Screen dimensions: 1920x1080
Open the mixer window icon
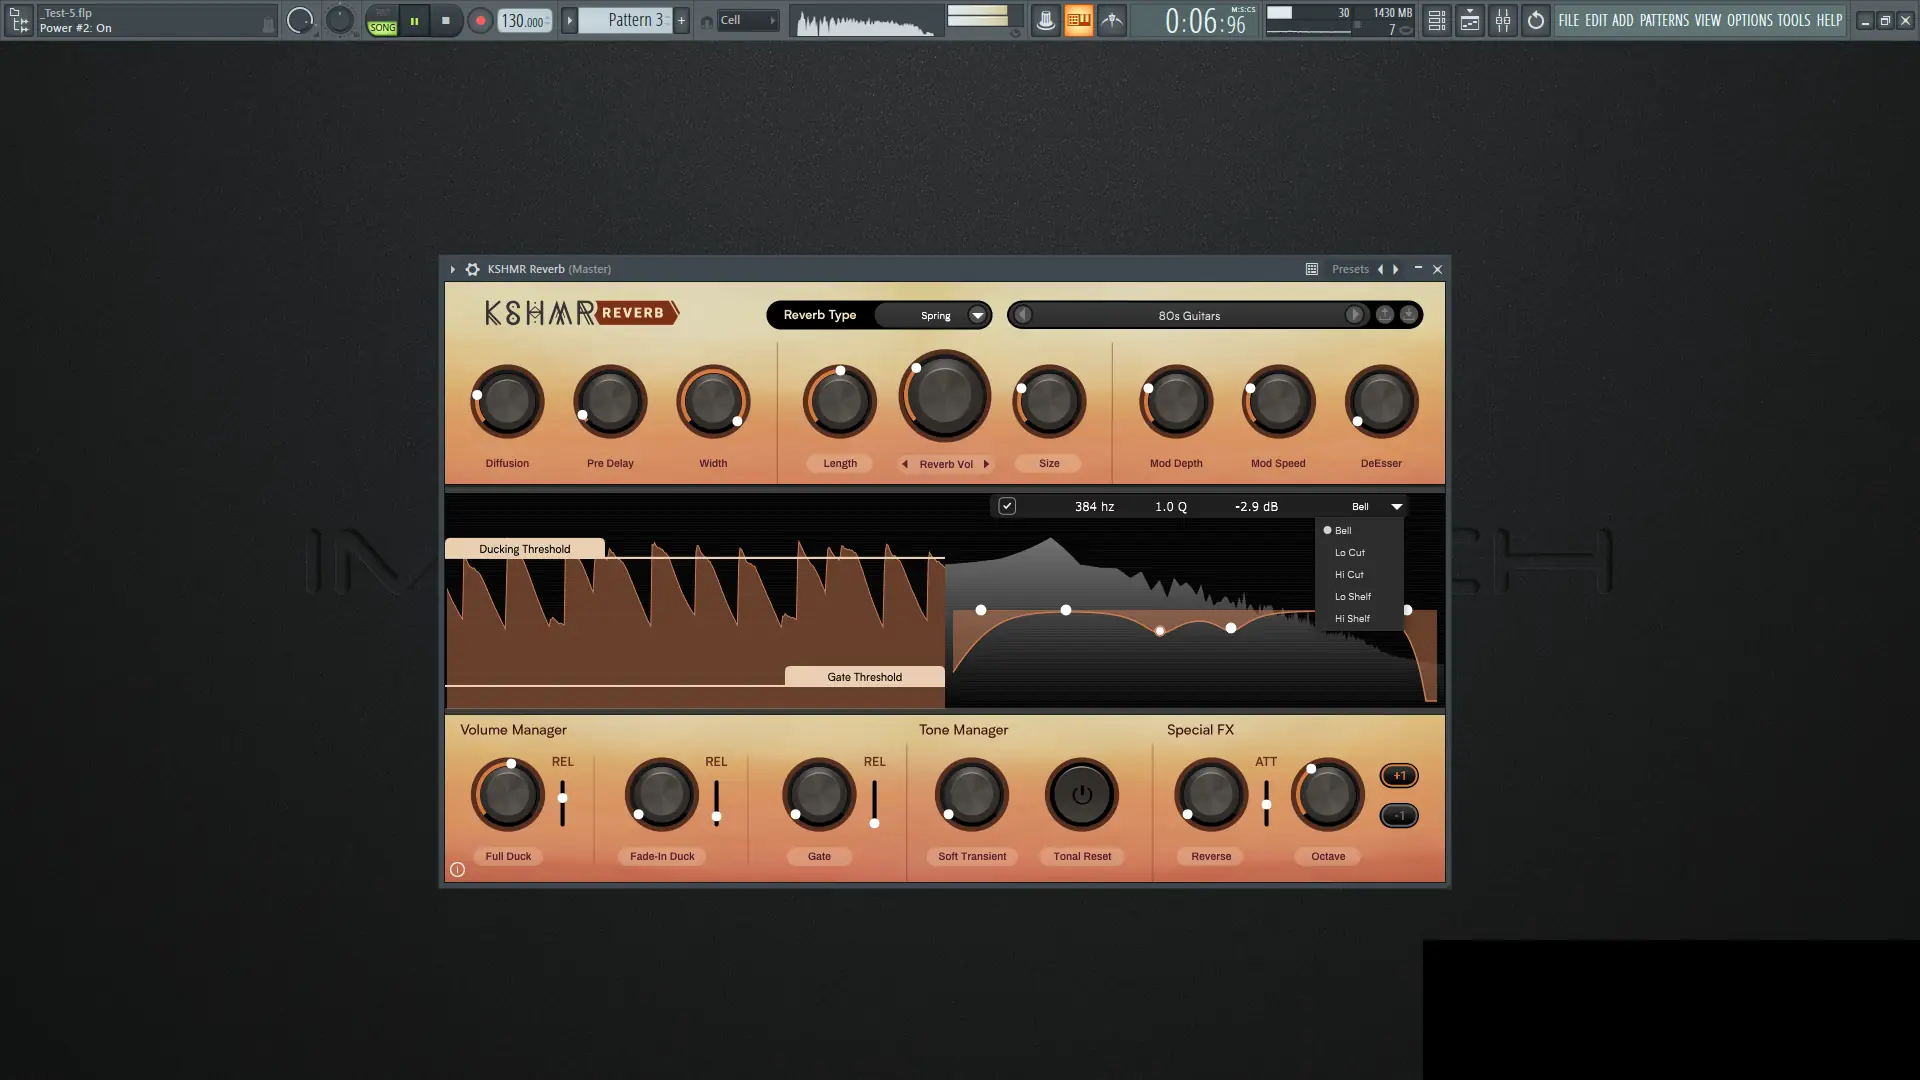coord(1503,20)
